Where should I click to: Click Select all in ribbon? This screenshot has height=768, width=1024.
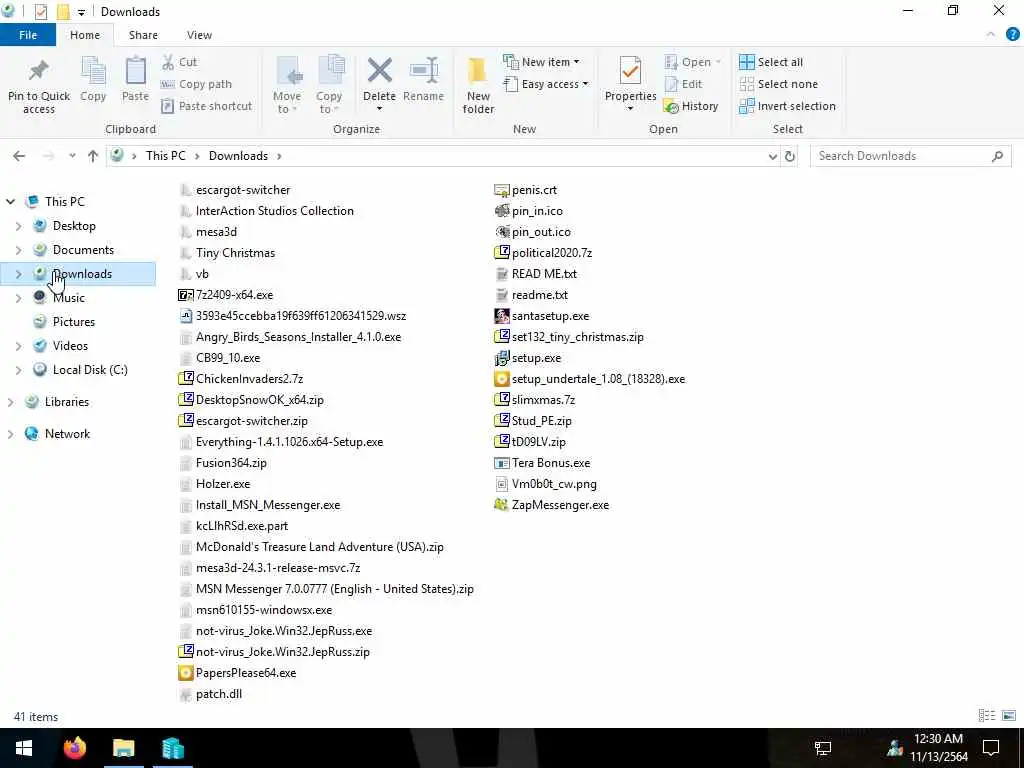tap(771, 62)
